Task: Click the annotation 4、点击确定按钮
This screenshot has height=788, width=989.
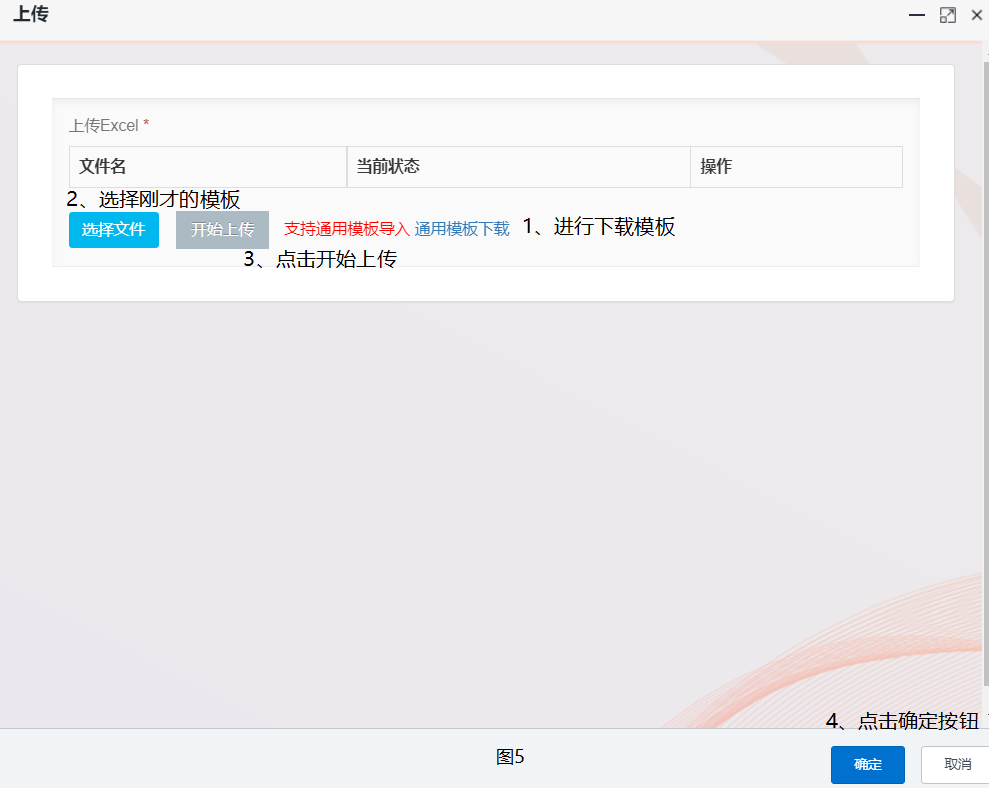Action: [x=902, y=722]
